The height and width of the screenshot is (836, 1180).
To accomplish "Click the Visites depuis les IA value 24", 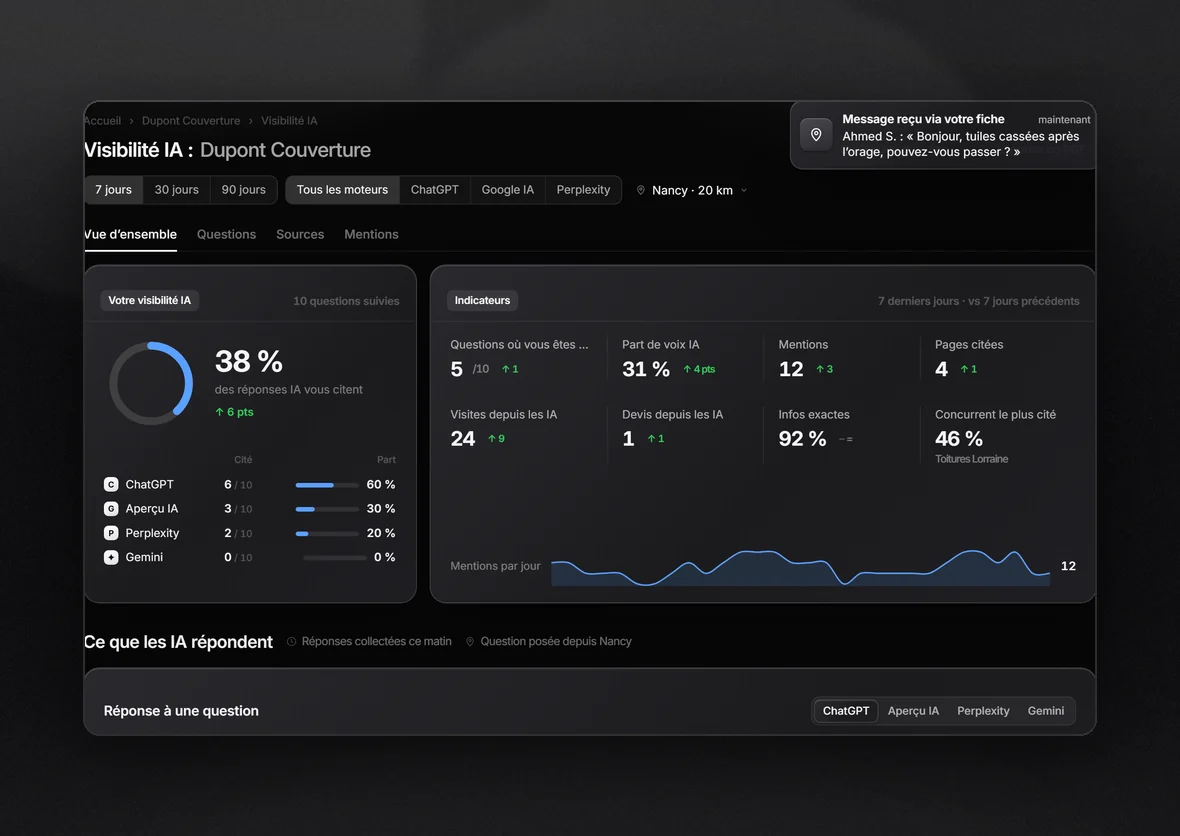I will click(463, 439).
